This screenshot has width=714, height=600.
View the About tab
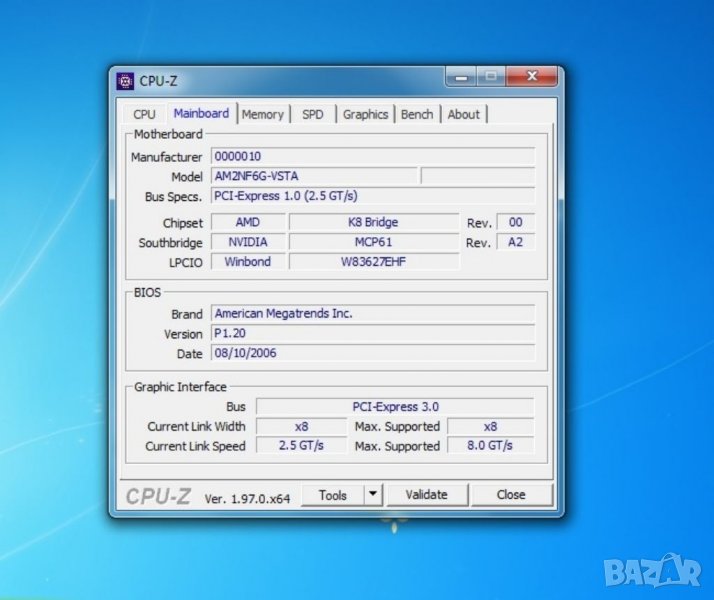point(463,114)
